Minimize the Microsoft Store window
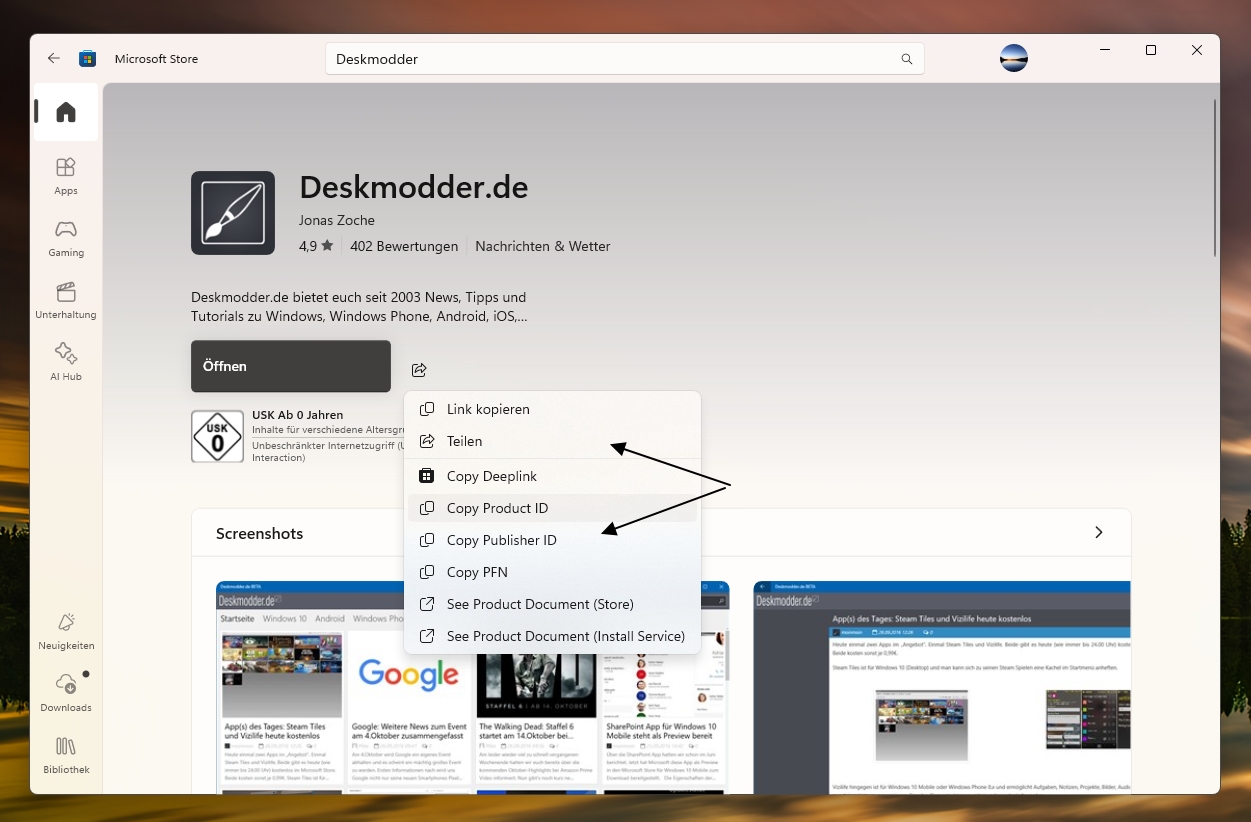 [x=1105, y=50]
